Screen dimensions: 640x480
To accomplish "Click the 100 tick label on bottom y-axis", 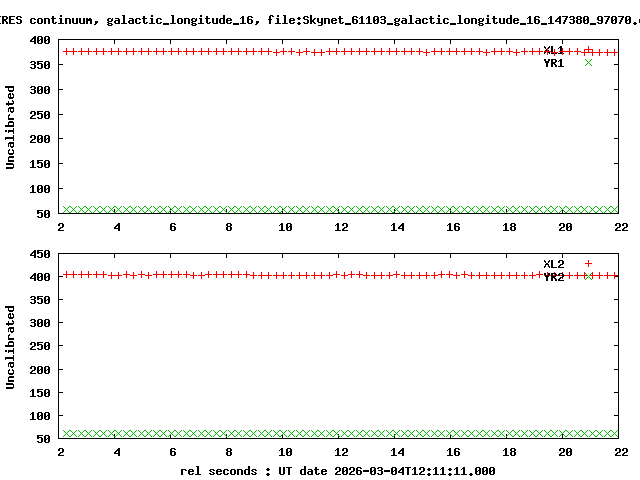I will pyautogui.click(x=42, y=415).
